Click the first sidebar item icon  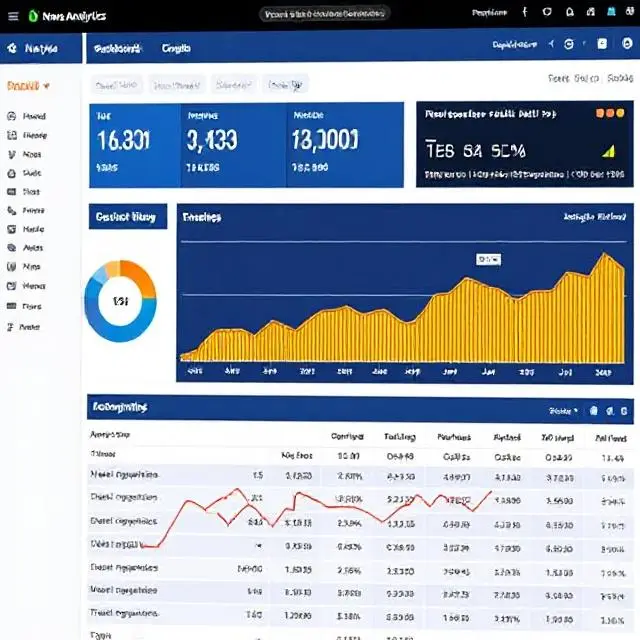click(12, 116)
